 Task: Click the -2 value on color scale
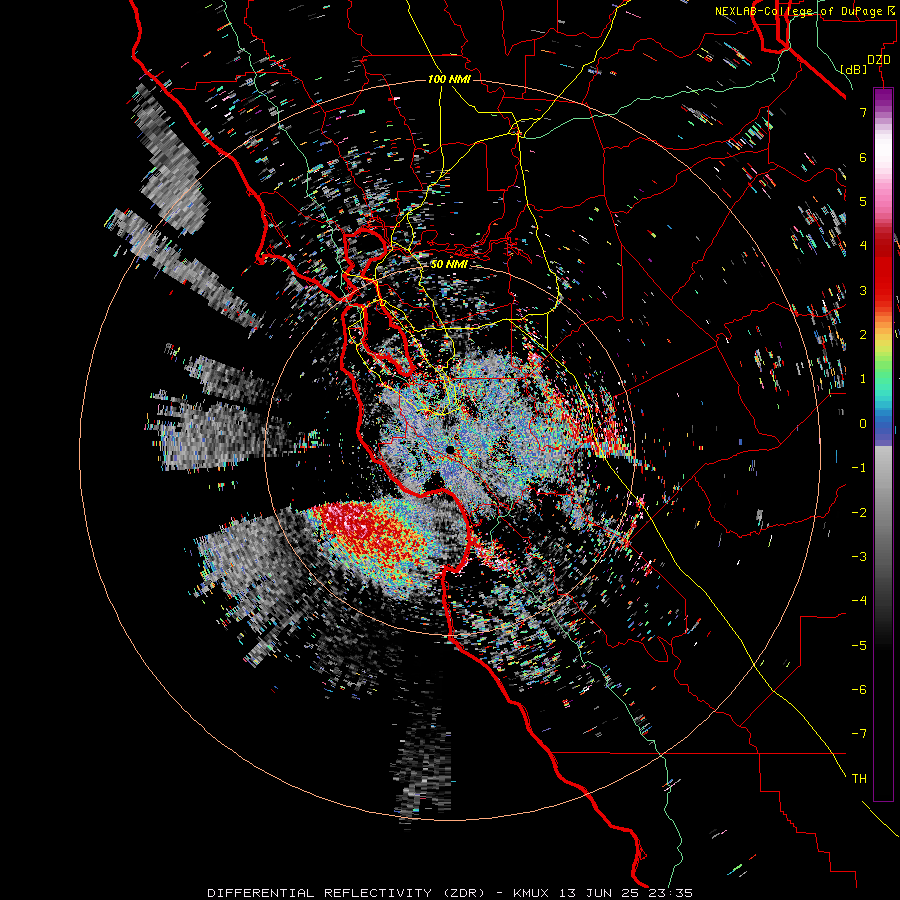[x=859, y=513]
